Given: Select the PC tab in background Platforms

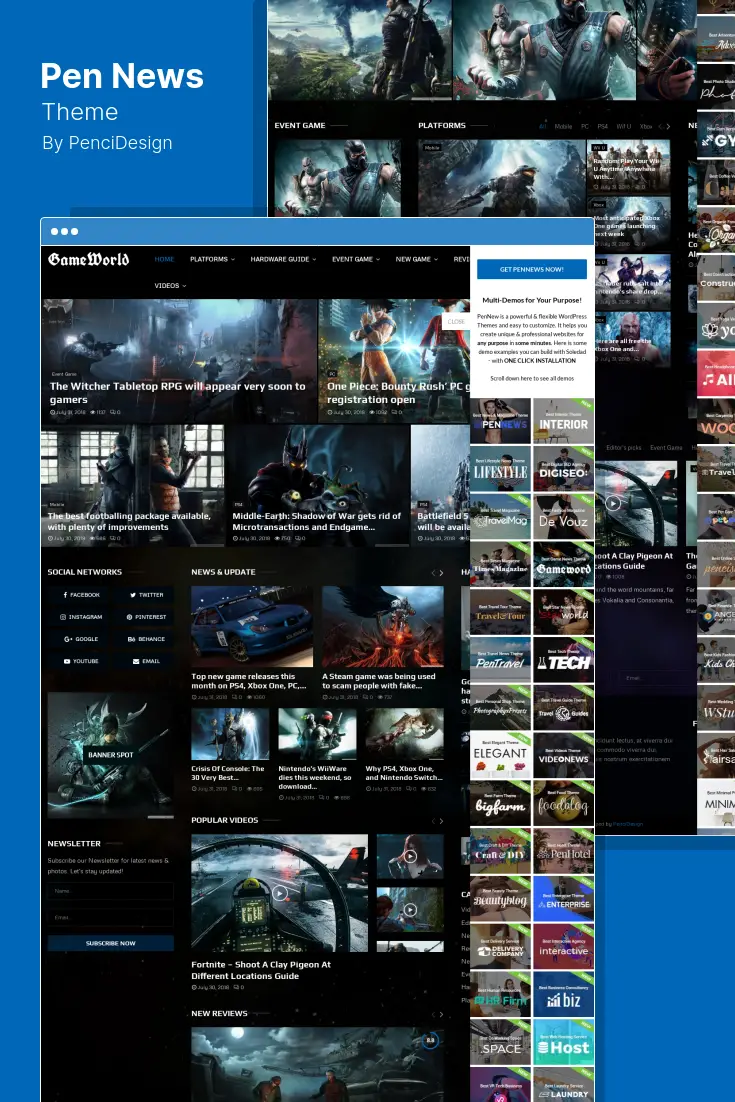Looking at the screenshot, I should pyautogui.click(x=585, y=127).
